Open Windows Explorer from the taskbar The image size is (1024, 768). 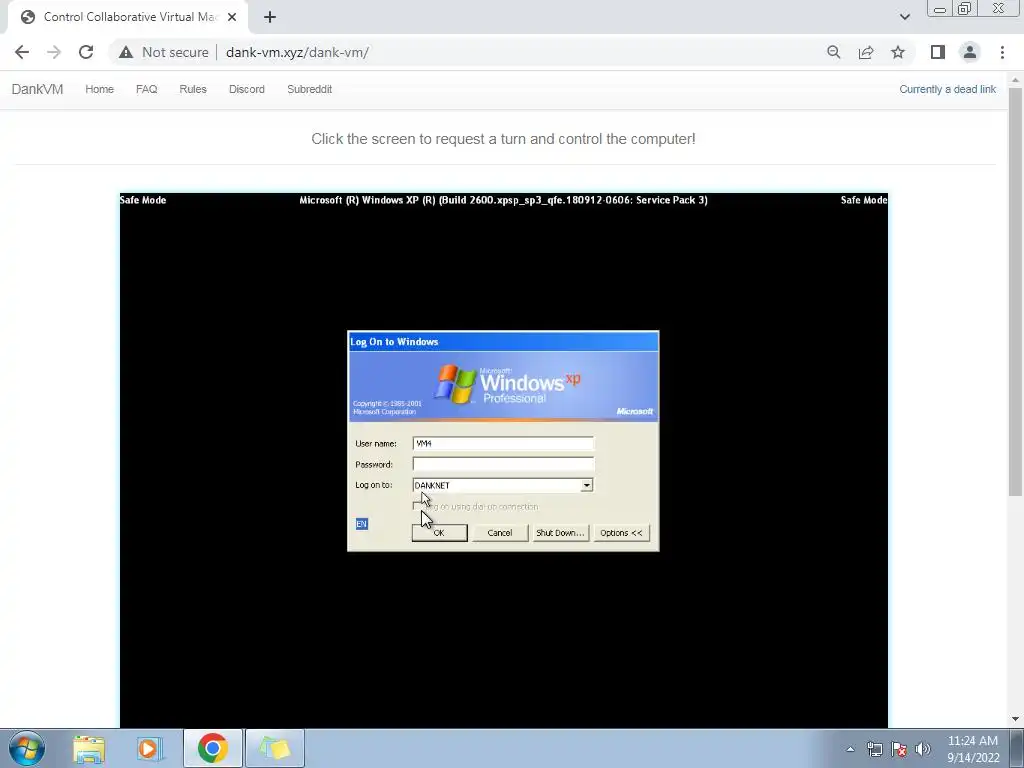coord(89,748)
